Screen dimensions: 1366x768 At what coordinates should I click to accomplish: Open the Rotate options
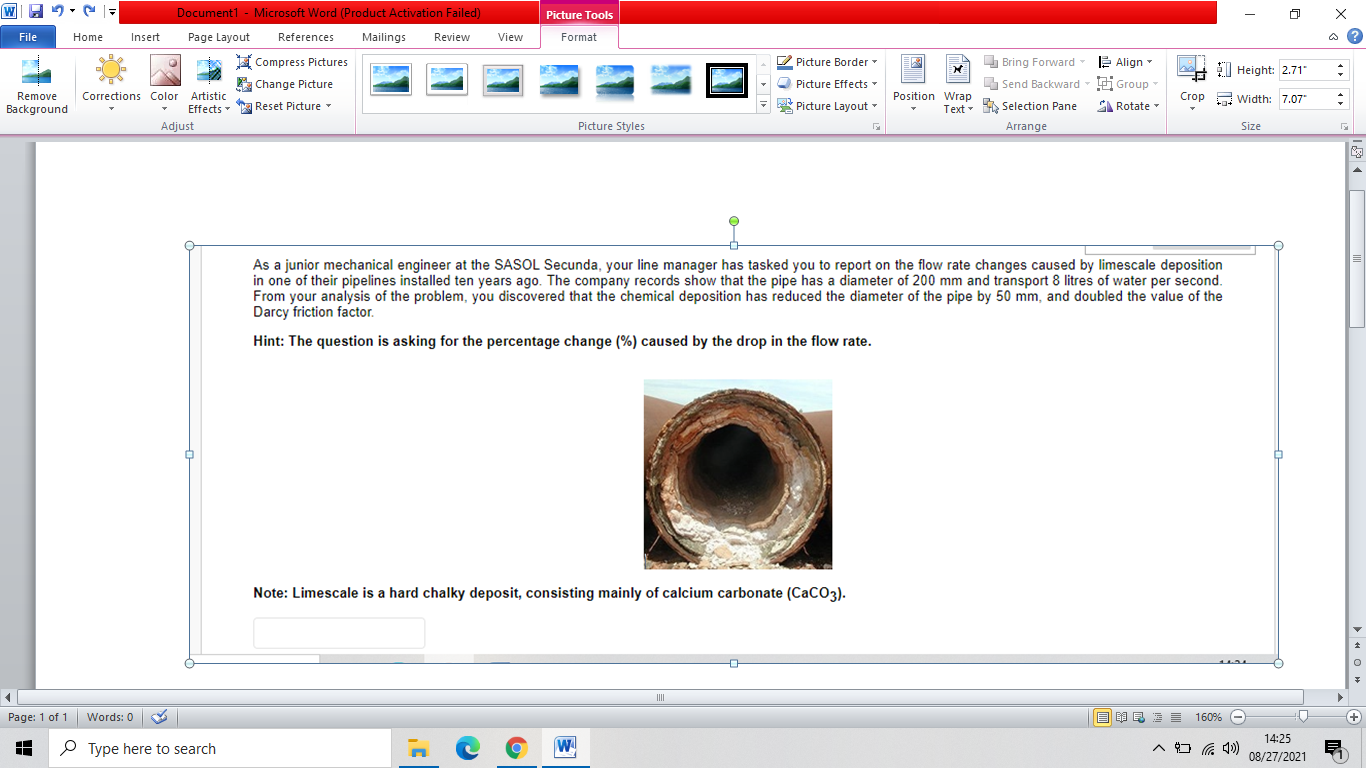1128,106
